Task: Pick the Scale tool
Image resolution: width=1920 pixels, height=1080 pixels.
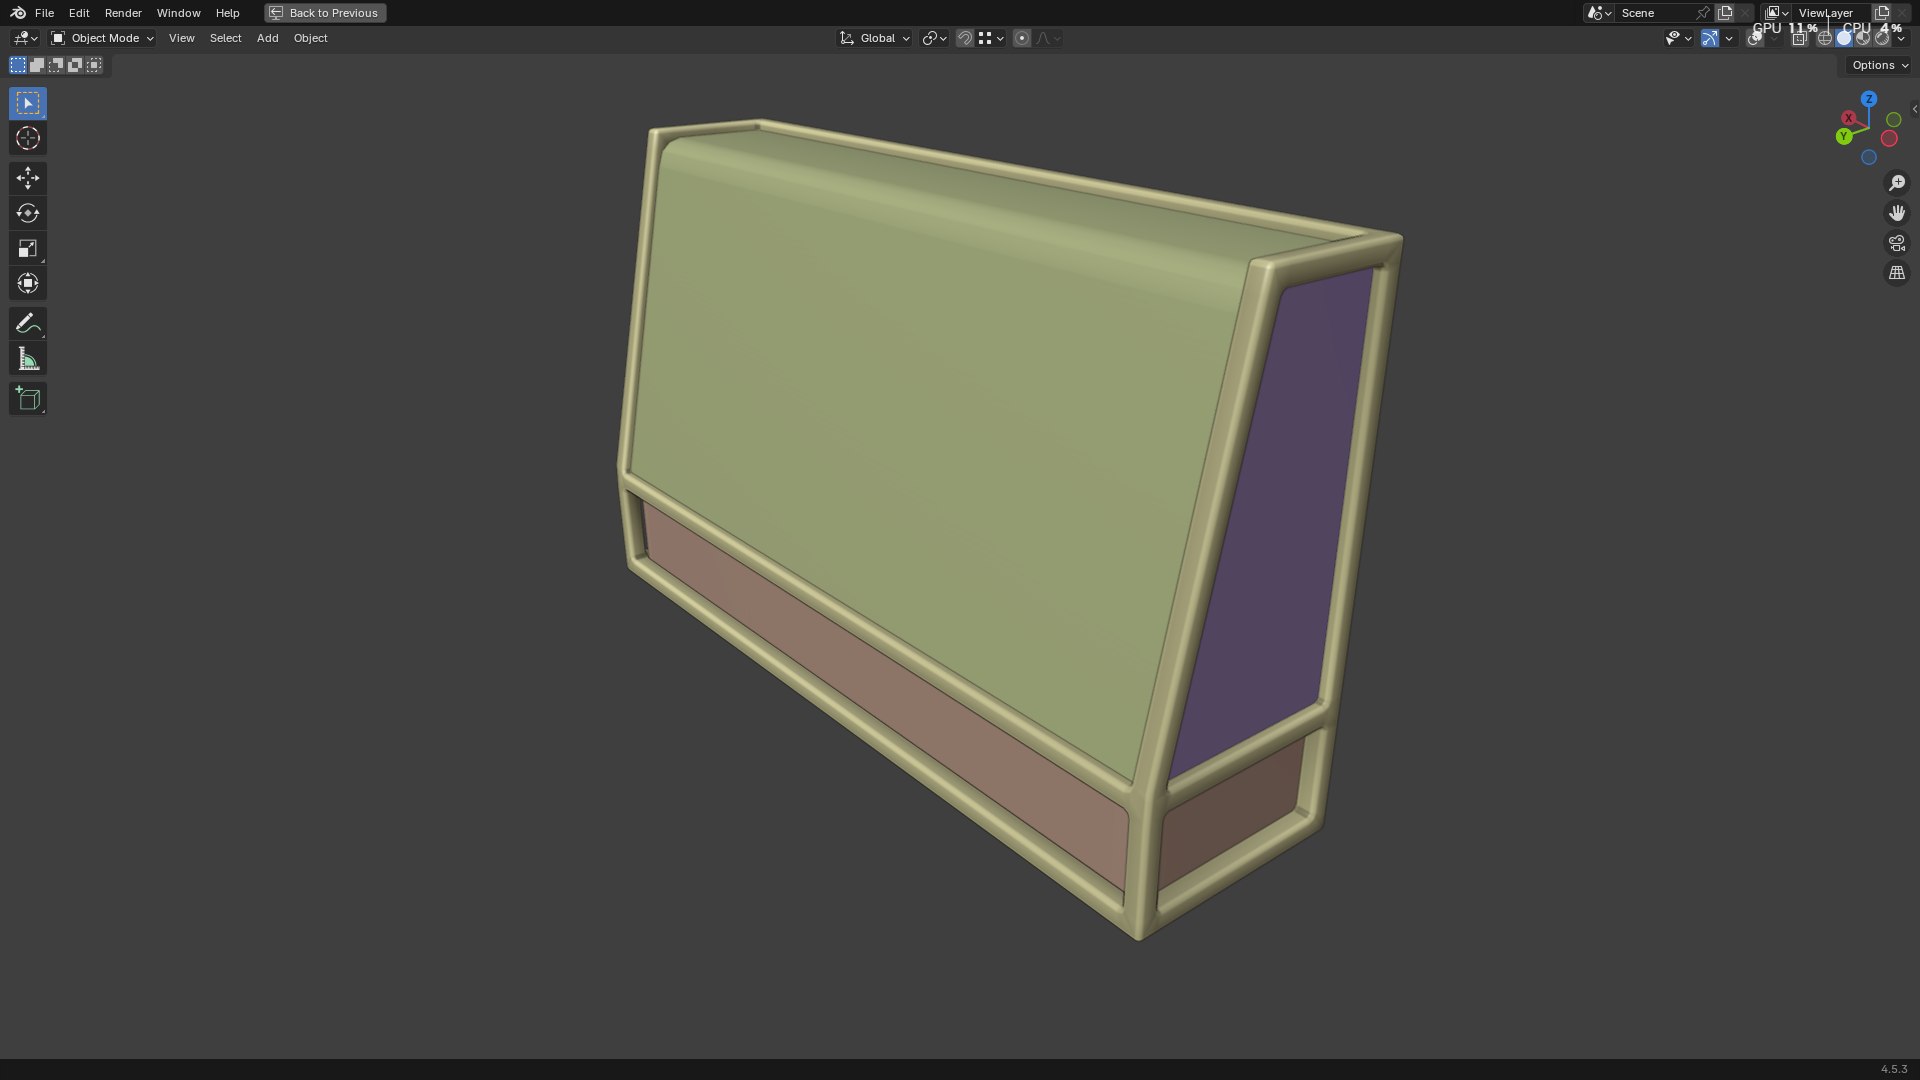Action: pyautogui.click(x=28, y=248)
